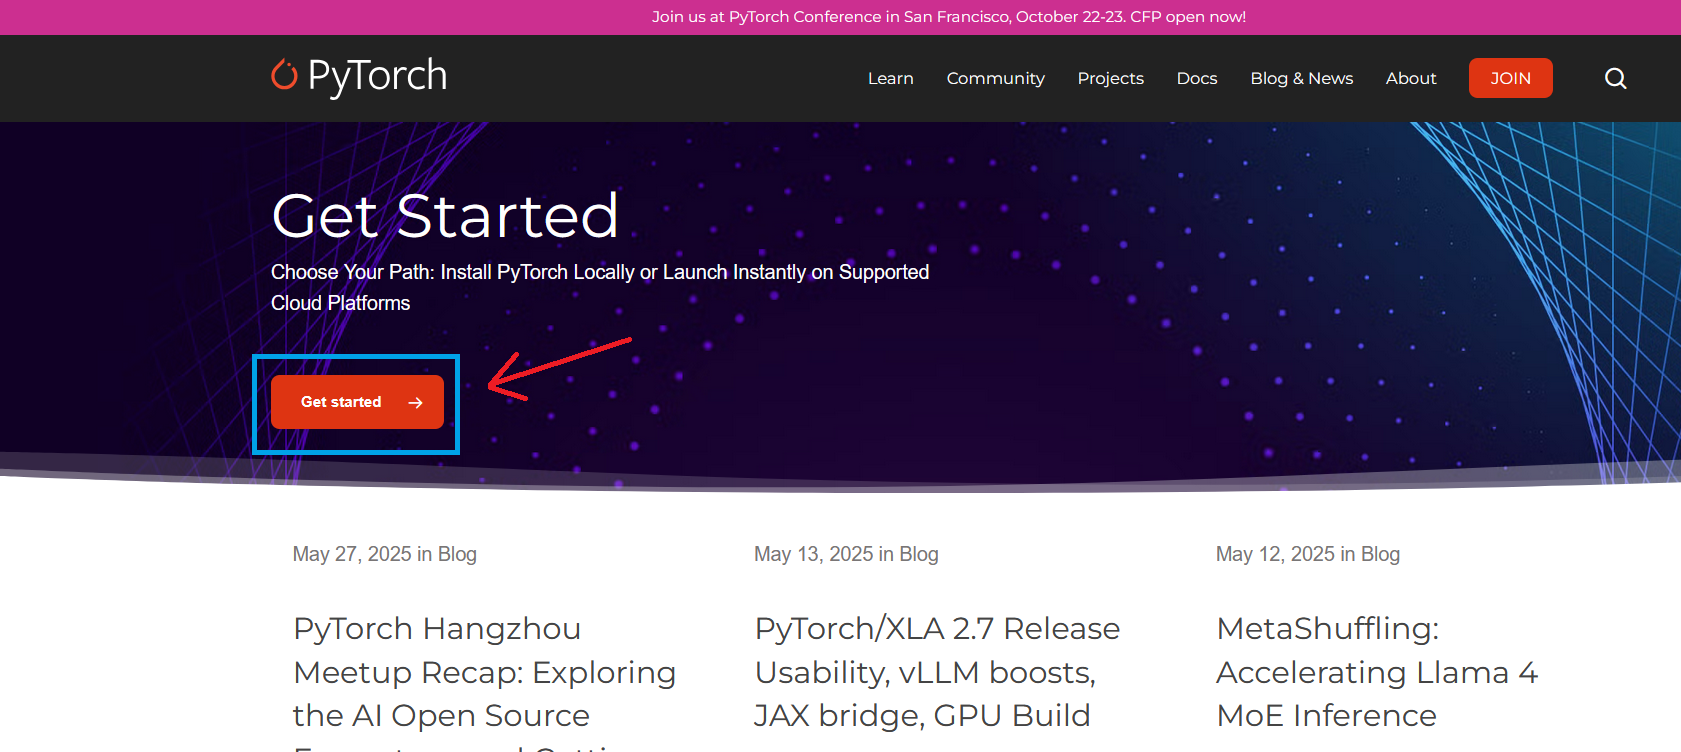Screen dimensions: 1681x752
Task: Click the red JOIN button
Action: (1510, 78)
